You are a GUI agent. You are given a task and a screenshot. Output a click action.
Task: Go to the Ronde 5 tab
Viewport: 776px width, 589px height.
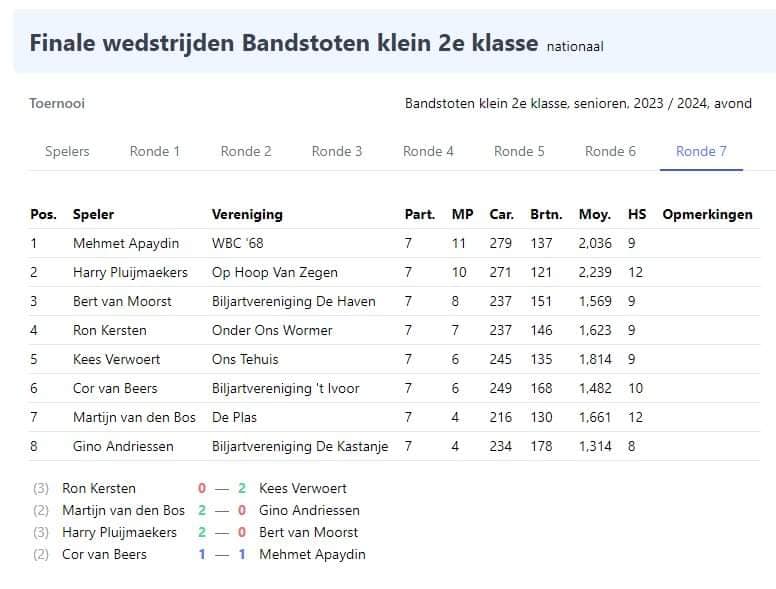(x=519, y=151)
